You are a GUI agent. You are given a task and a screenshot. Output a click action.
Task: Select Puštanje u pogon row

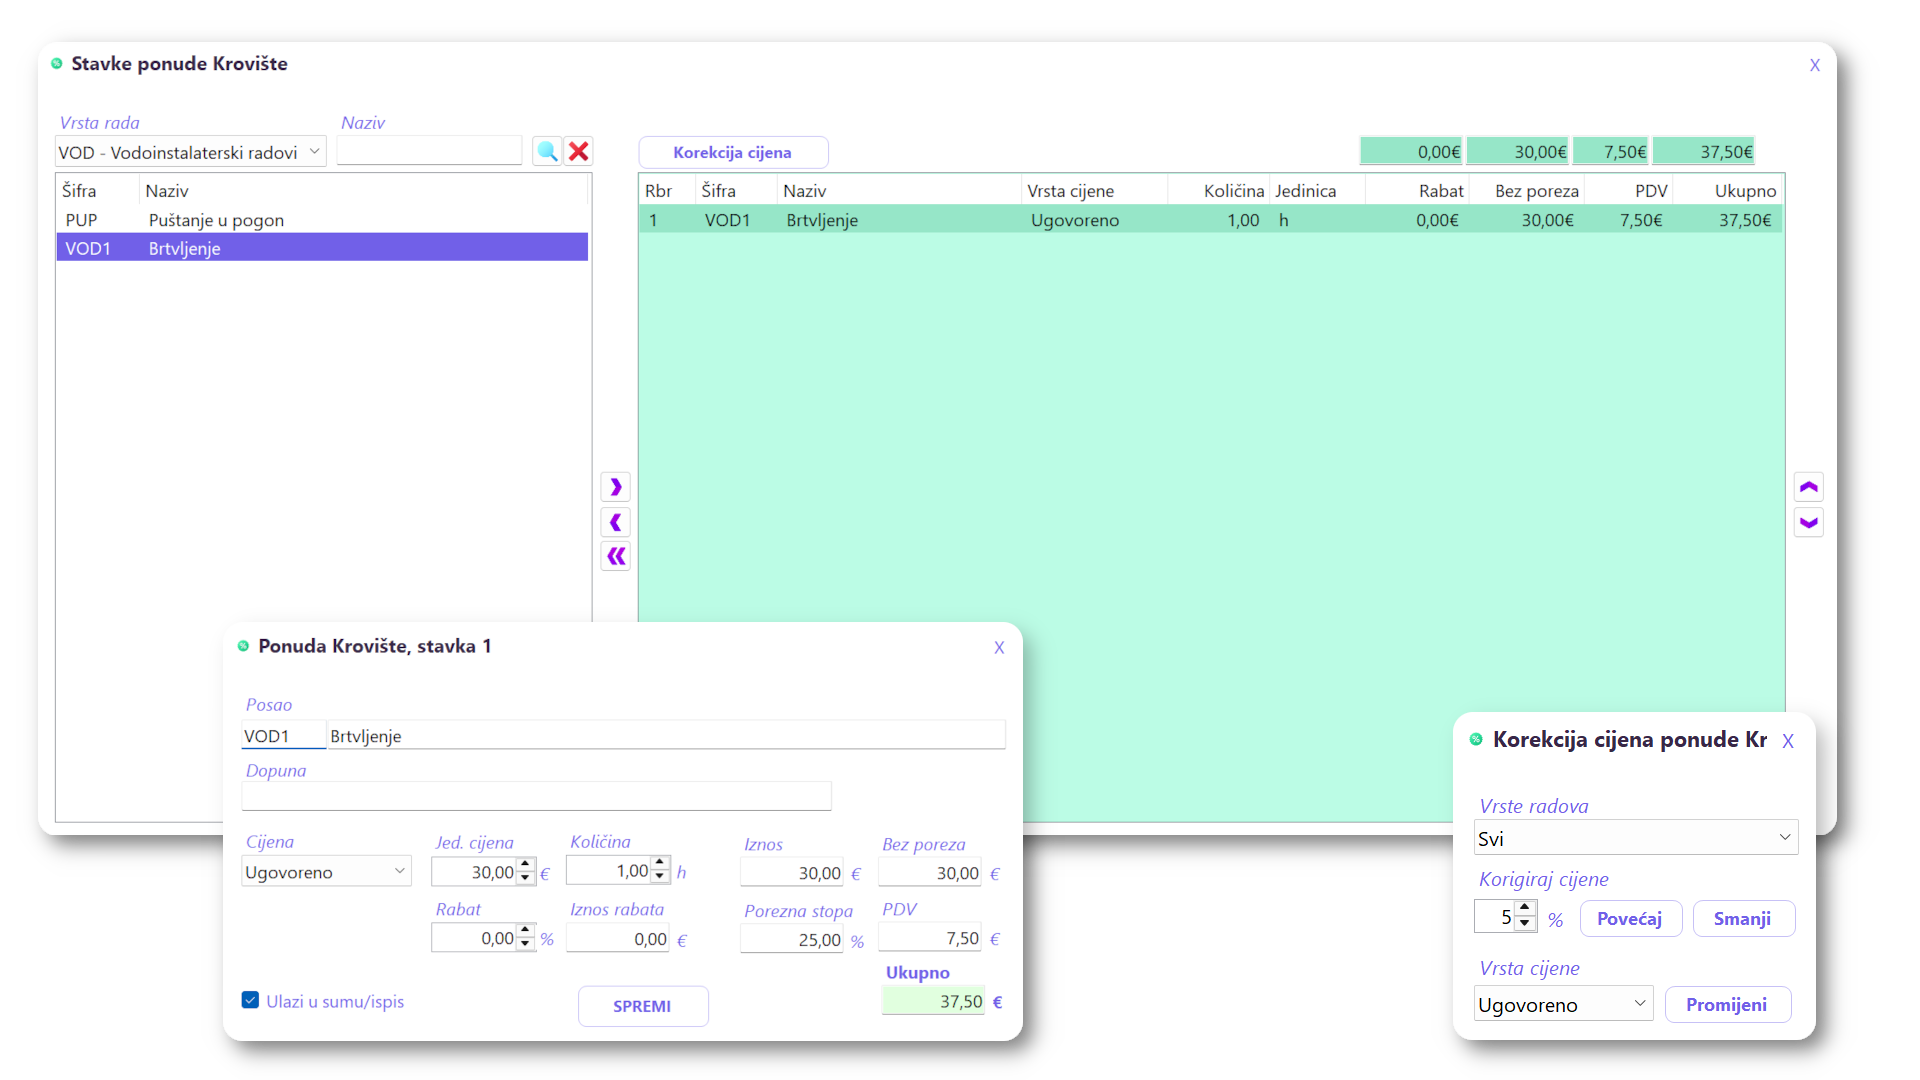click(x=216, y=220)
